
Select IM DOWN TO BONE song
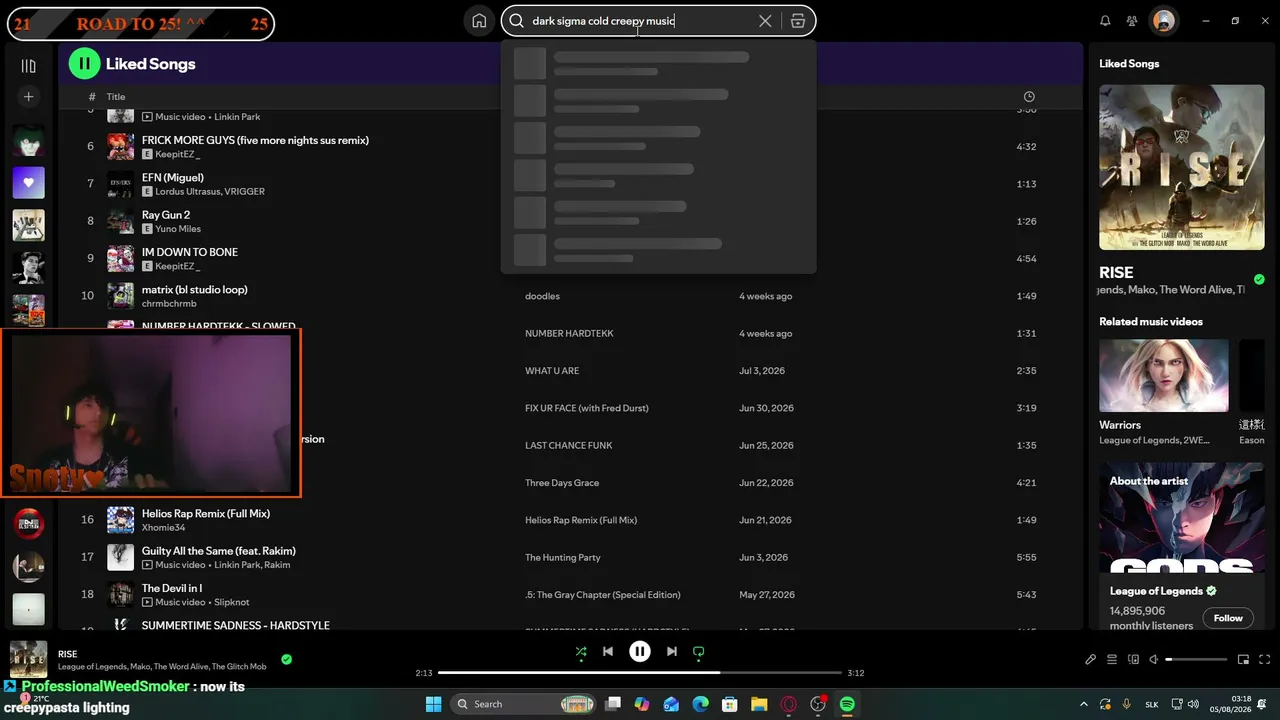pos(190,252)
